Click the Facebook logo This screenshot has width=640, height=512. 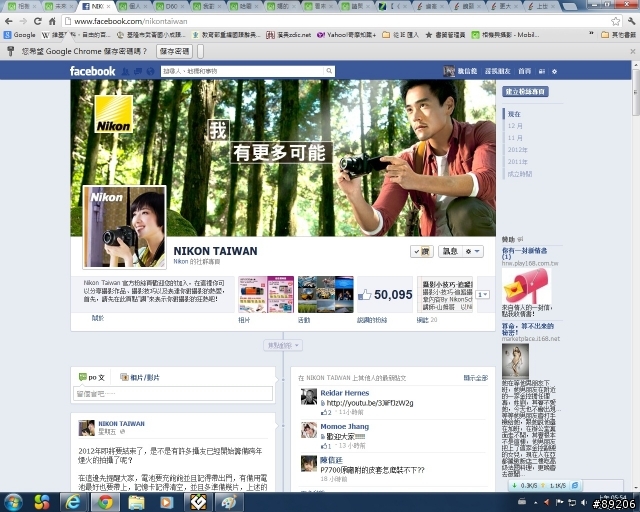[x=93, y=71]
